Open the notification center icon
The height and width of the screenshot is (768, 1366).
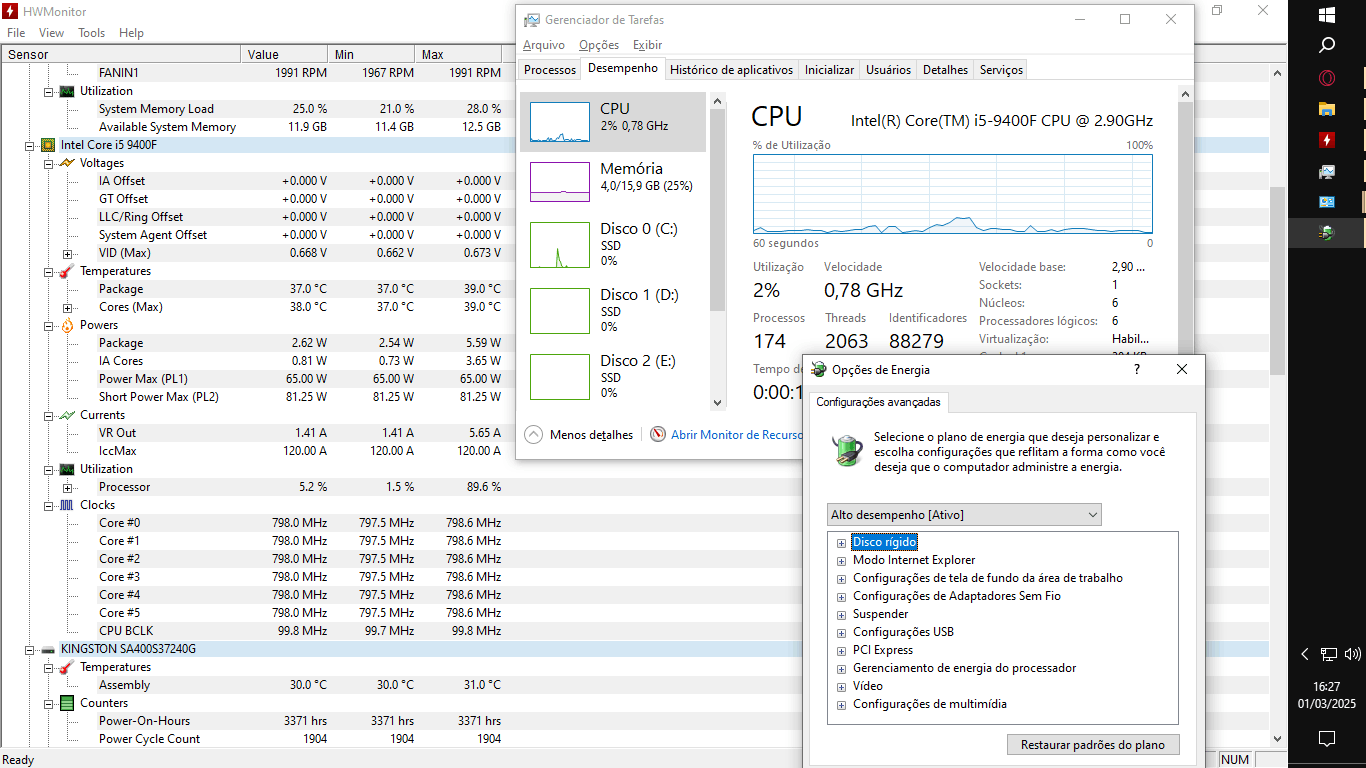pyautogui.click(x=1327, y=739)
